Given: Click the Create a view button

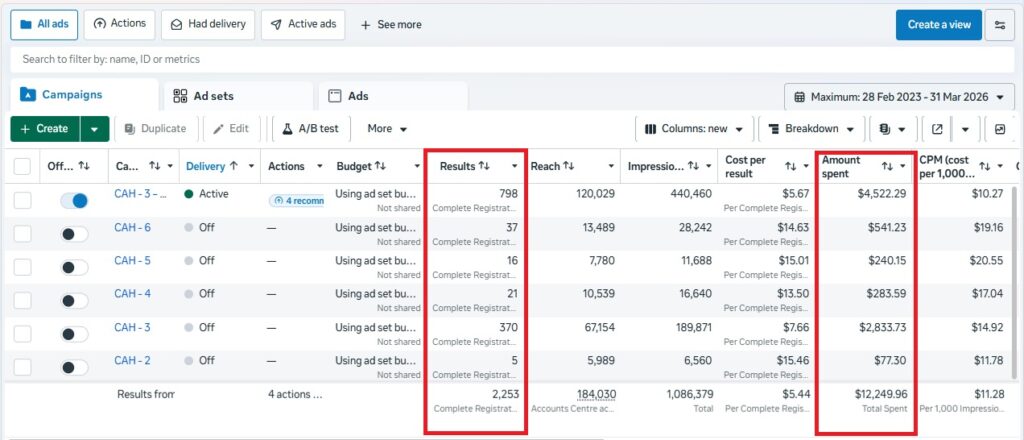Looking at the screenshot, I should coord(938,25).
